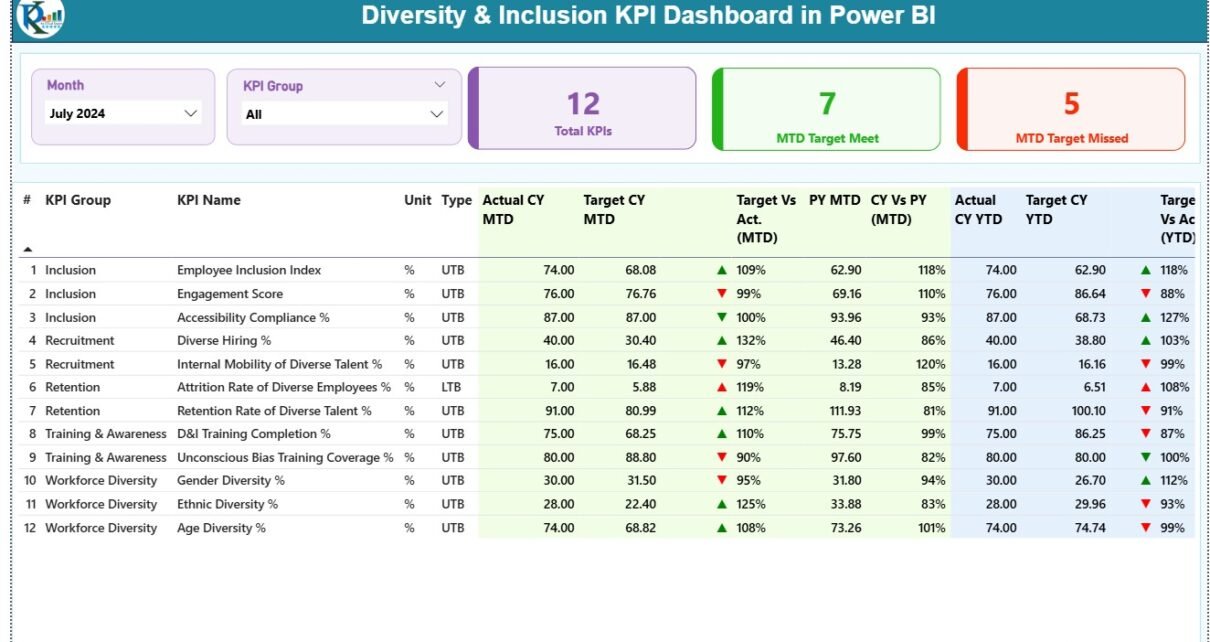The width and height of the screenshot is (1210, 642).
Task: Expand the KPI Group slicer header chevron
Action: click(439, 85)
